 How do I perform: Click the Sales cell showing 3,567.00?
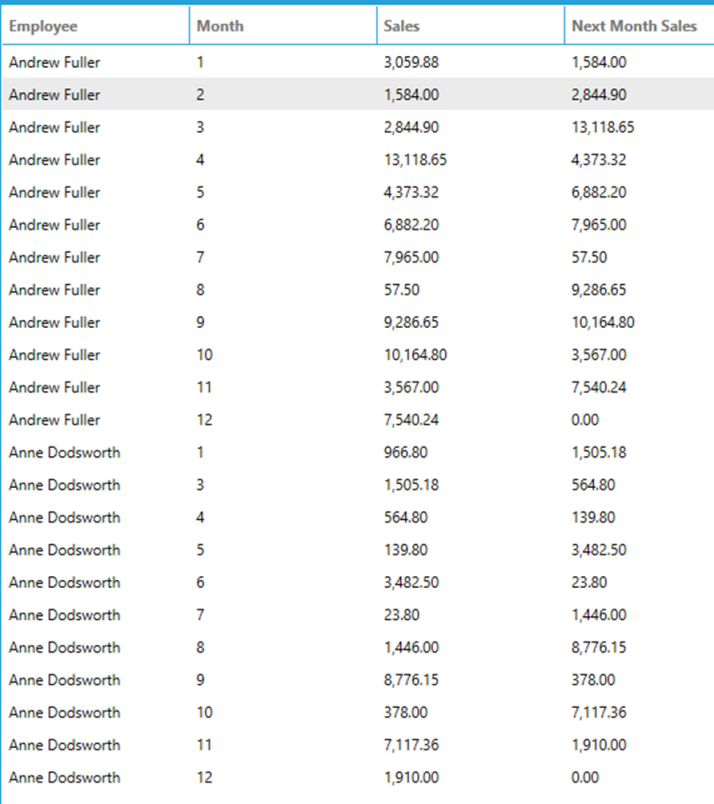(x=411, y=387)
